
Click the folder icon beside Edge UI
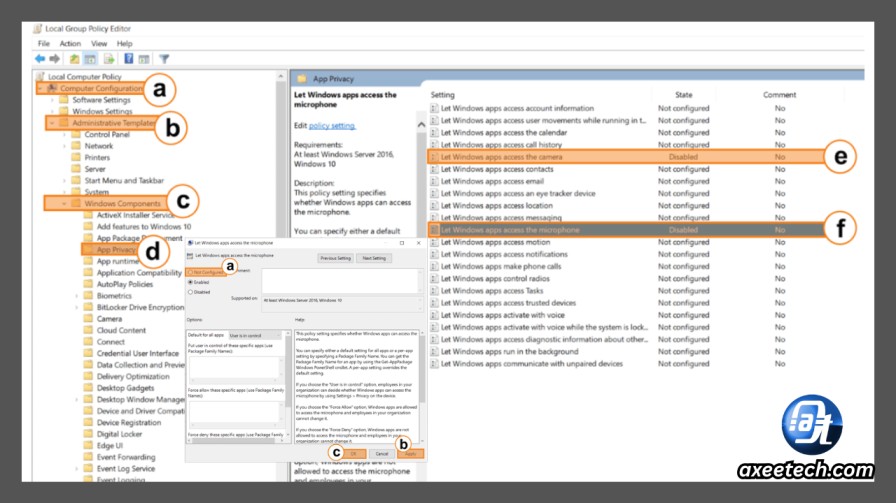coord(88,445)
